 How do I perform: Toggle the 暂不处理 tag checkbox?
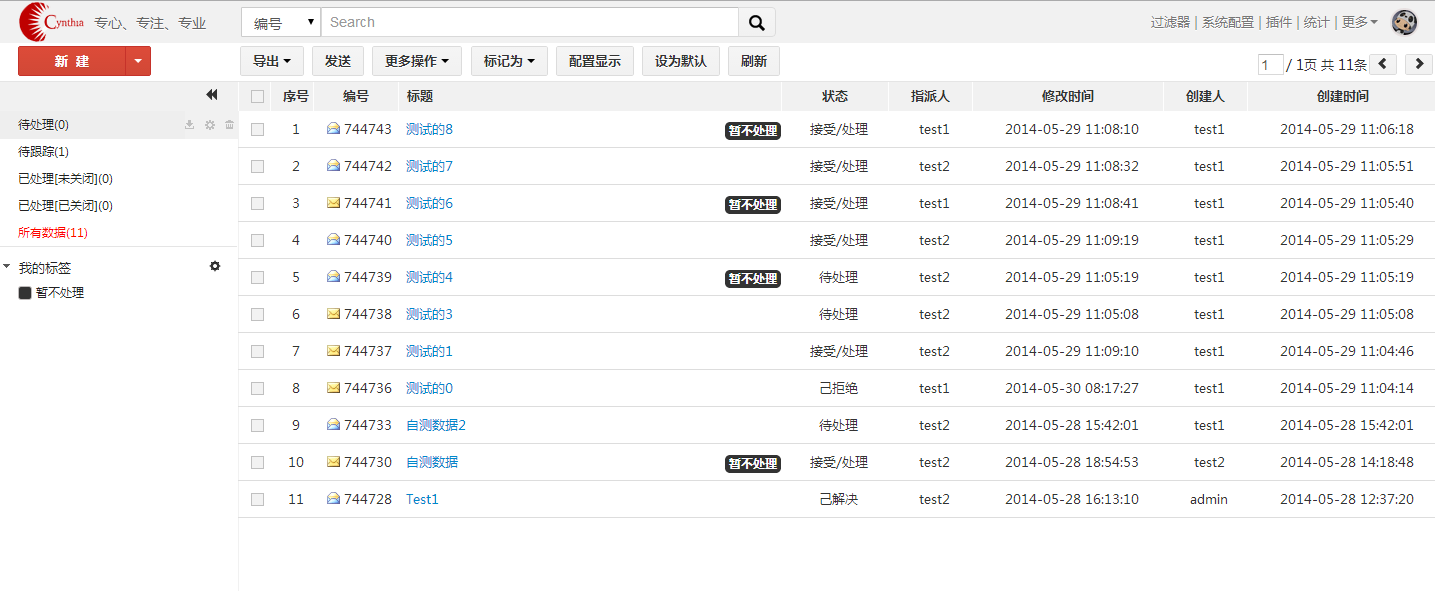point(25,292)
